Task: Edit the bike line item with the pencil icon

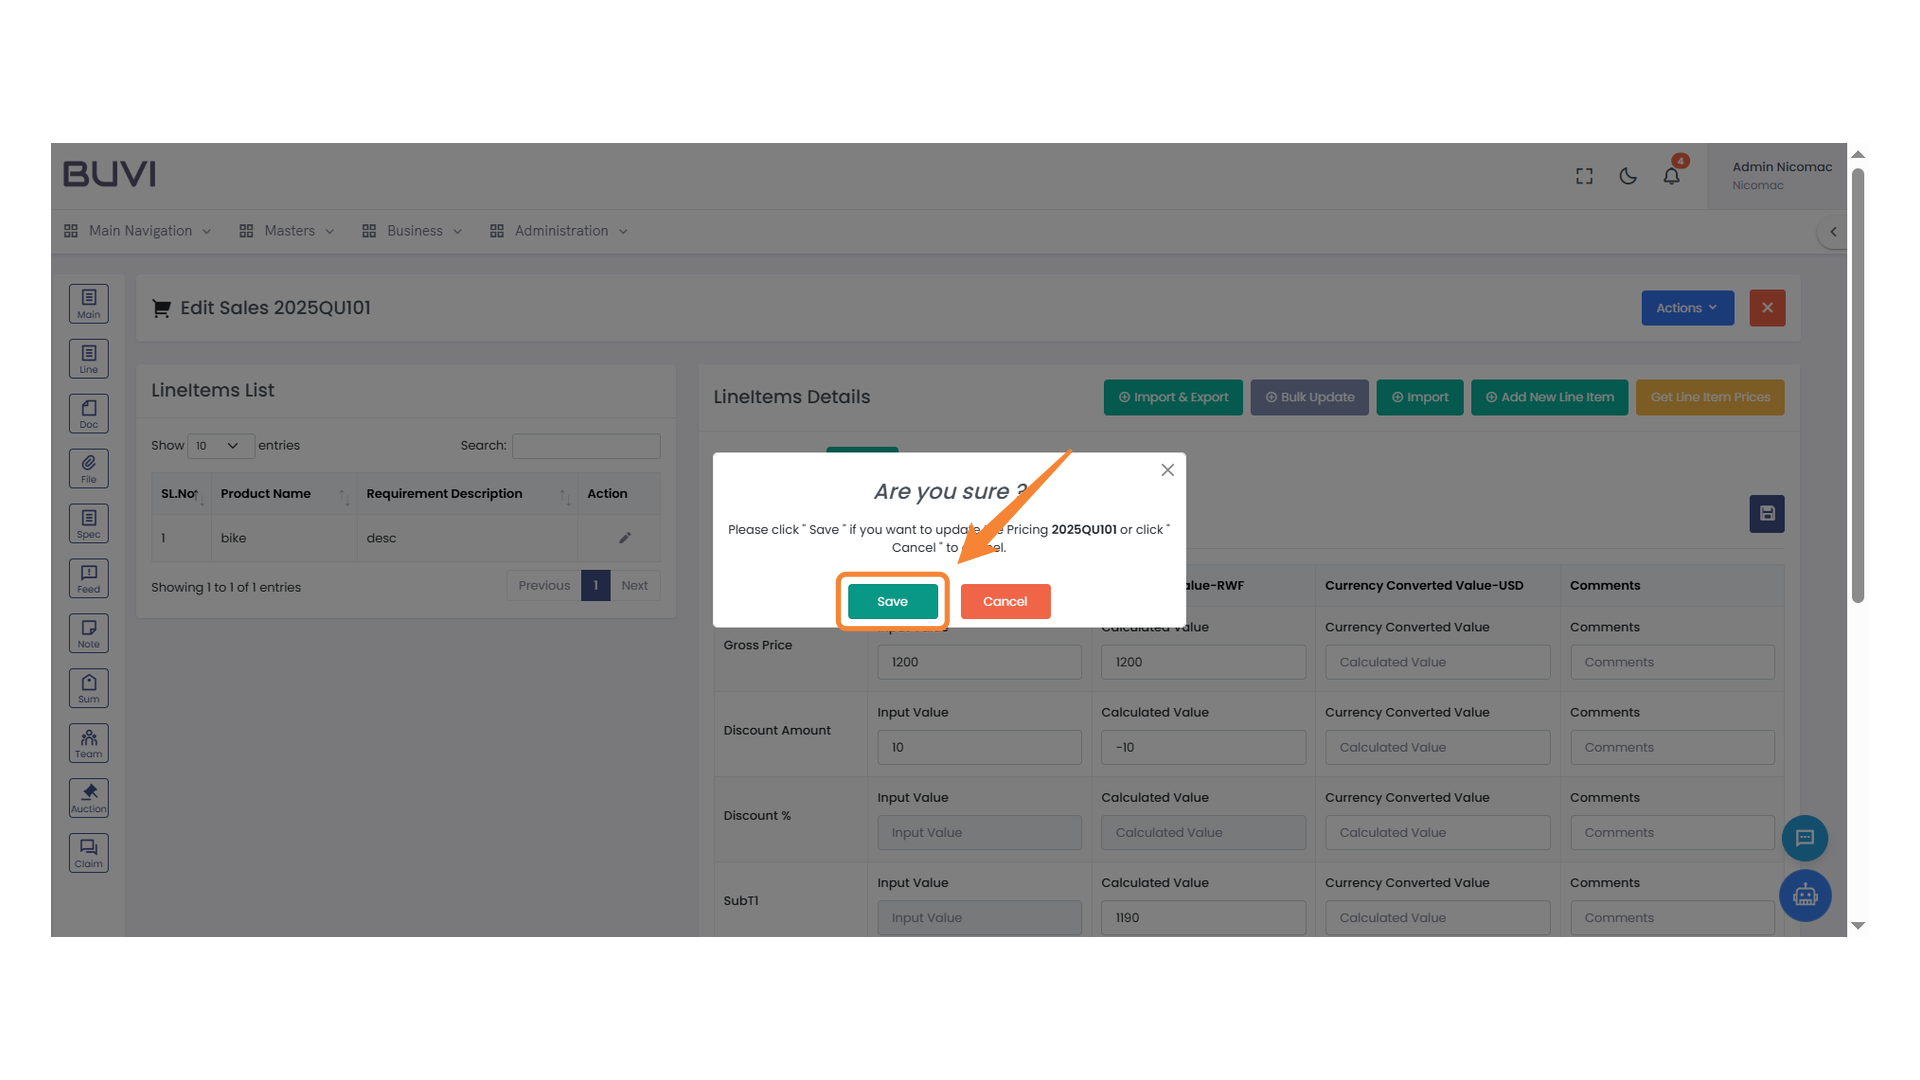Action: coord(624,538)
